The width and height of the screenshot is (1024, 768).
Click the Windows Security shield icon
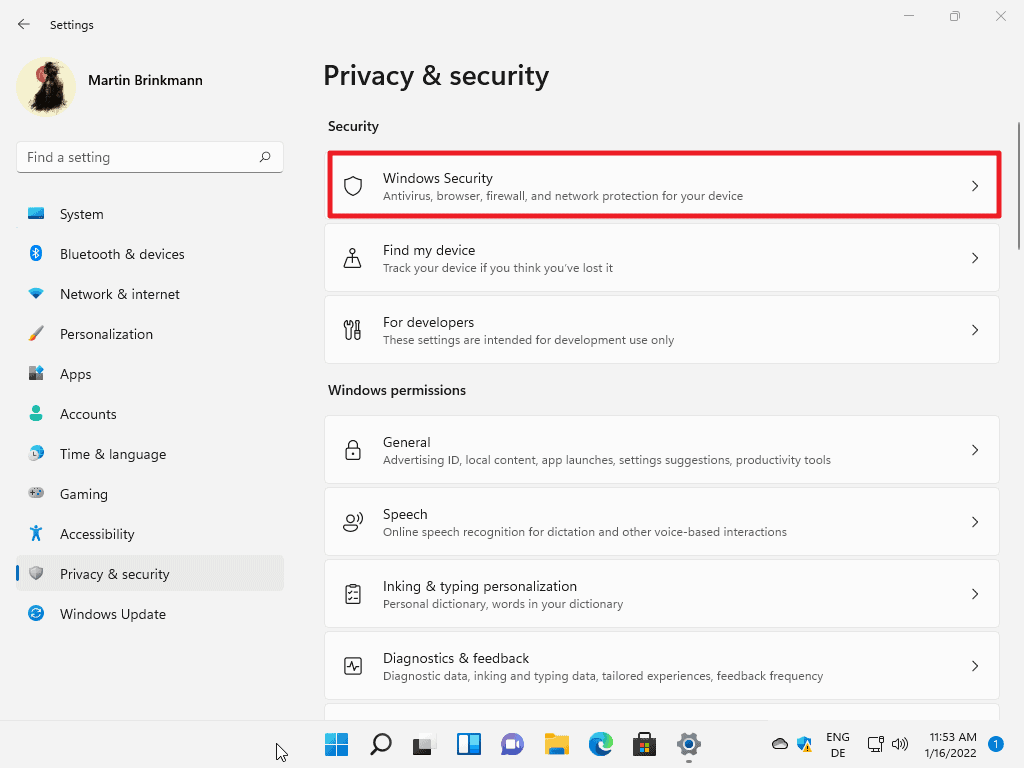(352, 185)
